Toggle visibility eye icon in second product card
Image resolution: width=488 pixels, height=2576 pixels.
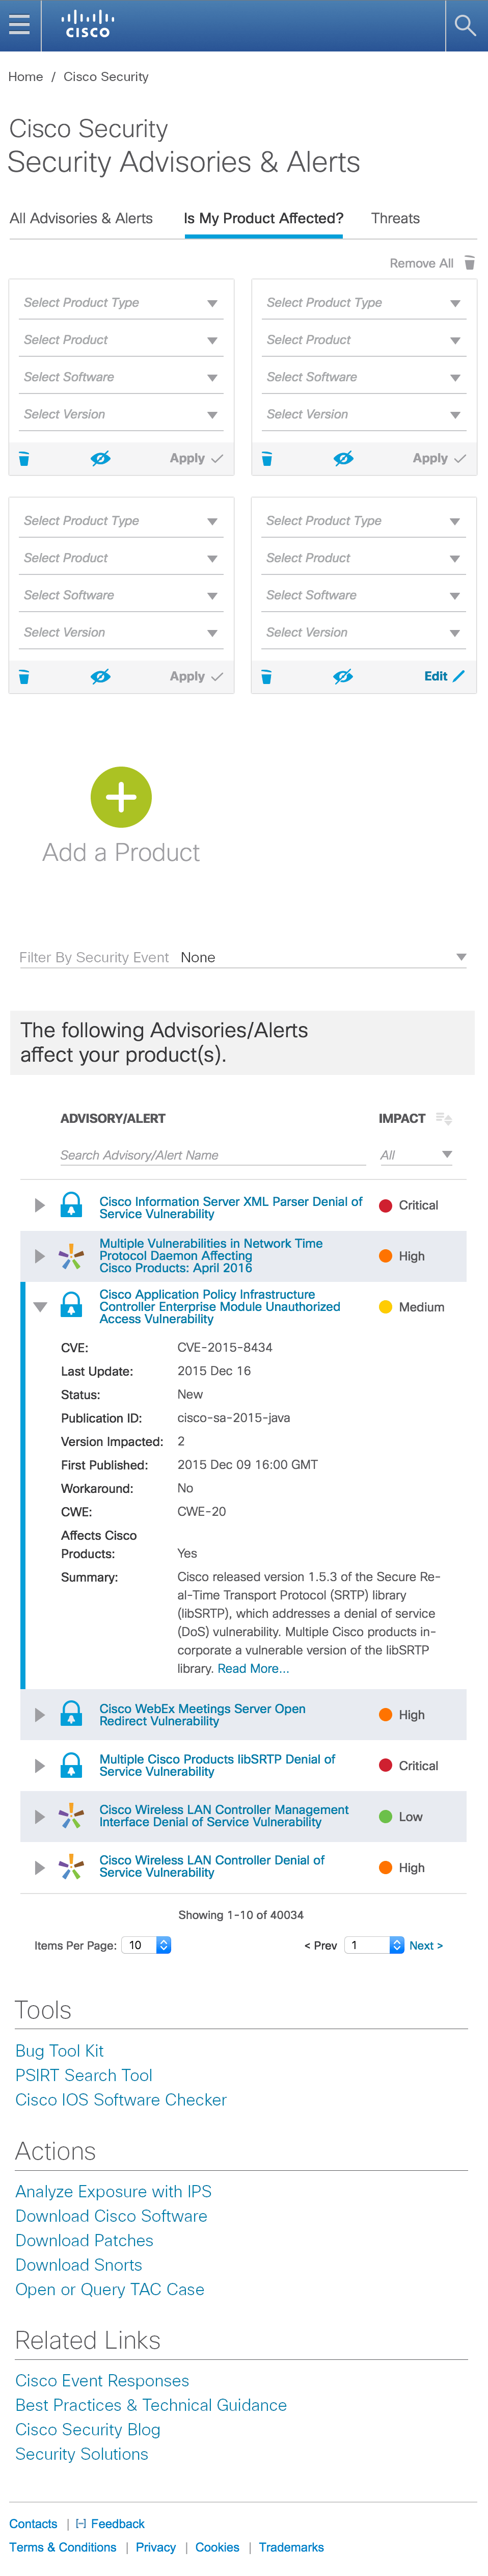coord(343,459)
